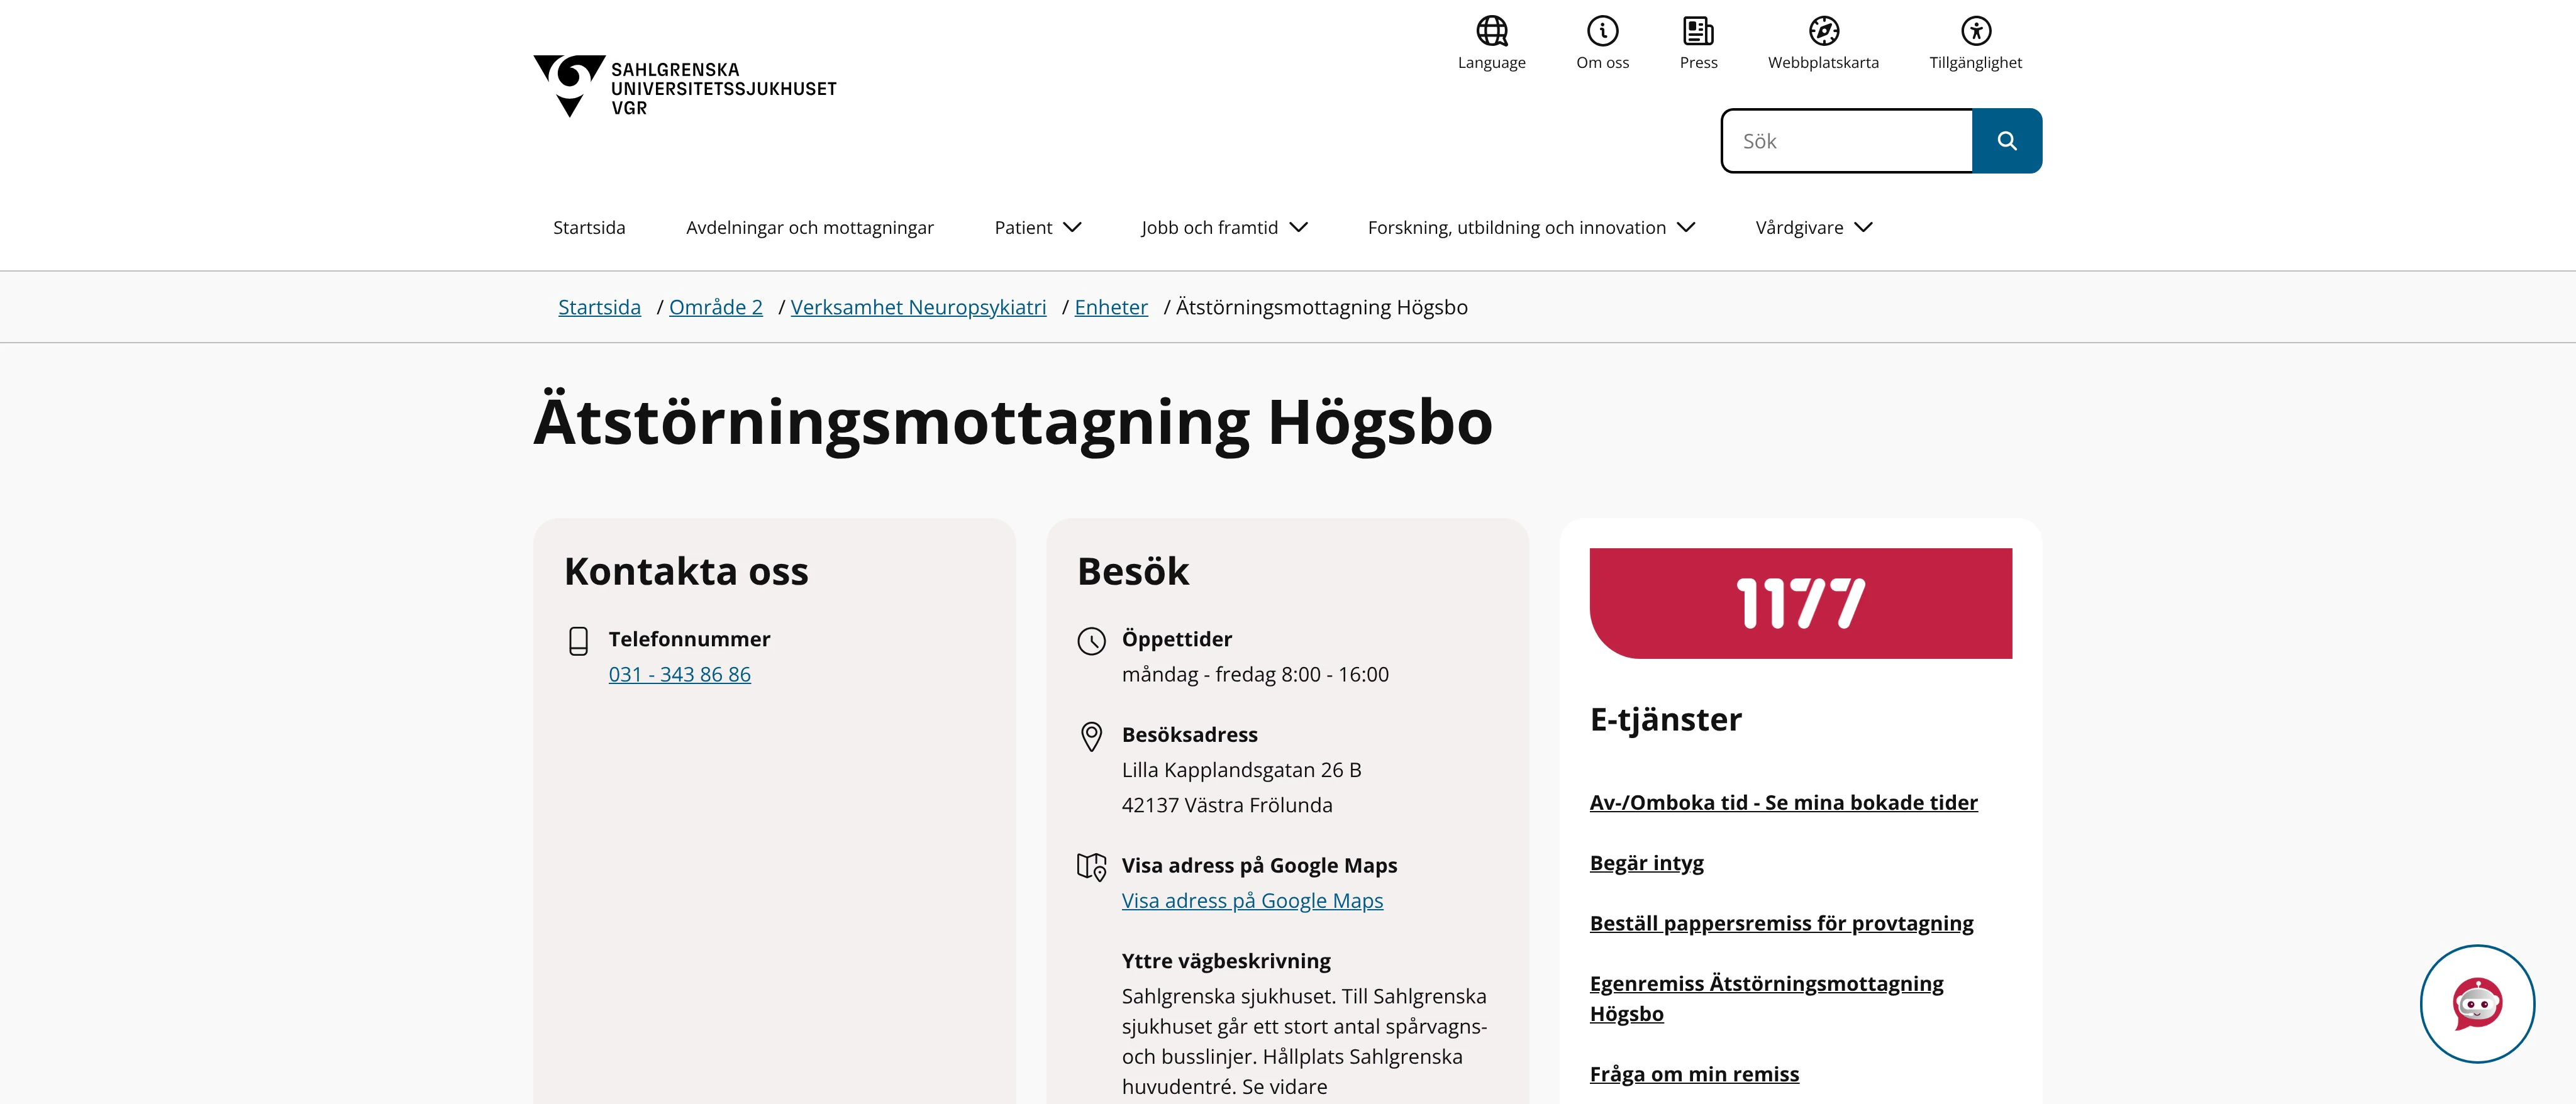Image resolution: width=2576 pixels, height=1104 pixels.
Task: Open the Press newspaper icon
Action: (x=1698, y=31)
